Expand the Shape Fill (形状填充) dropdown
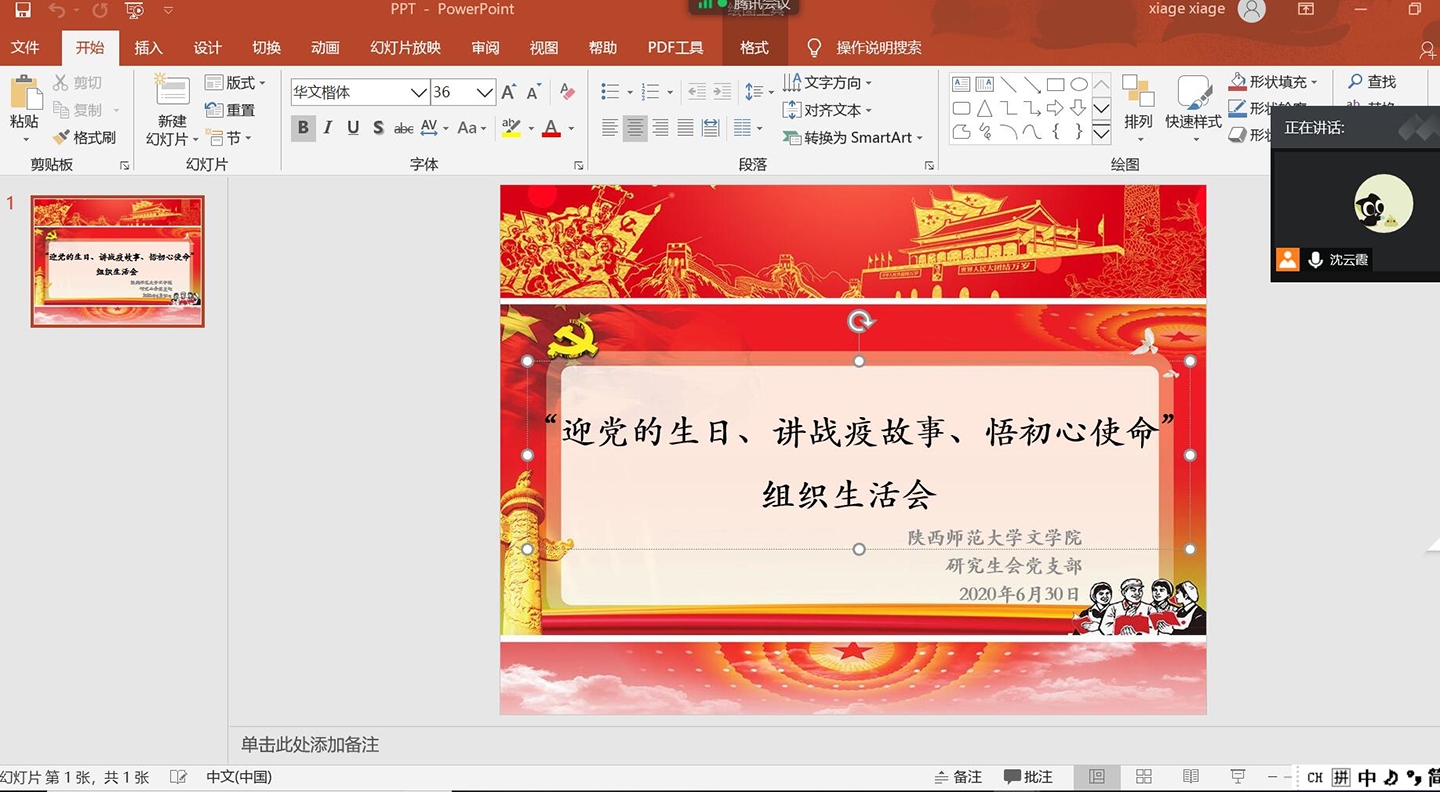This screenshot has height=792, width=1440. (1314, 82)
